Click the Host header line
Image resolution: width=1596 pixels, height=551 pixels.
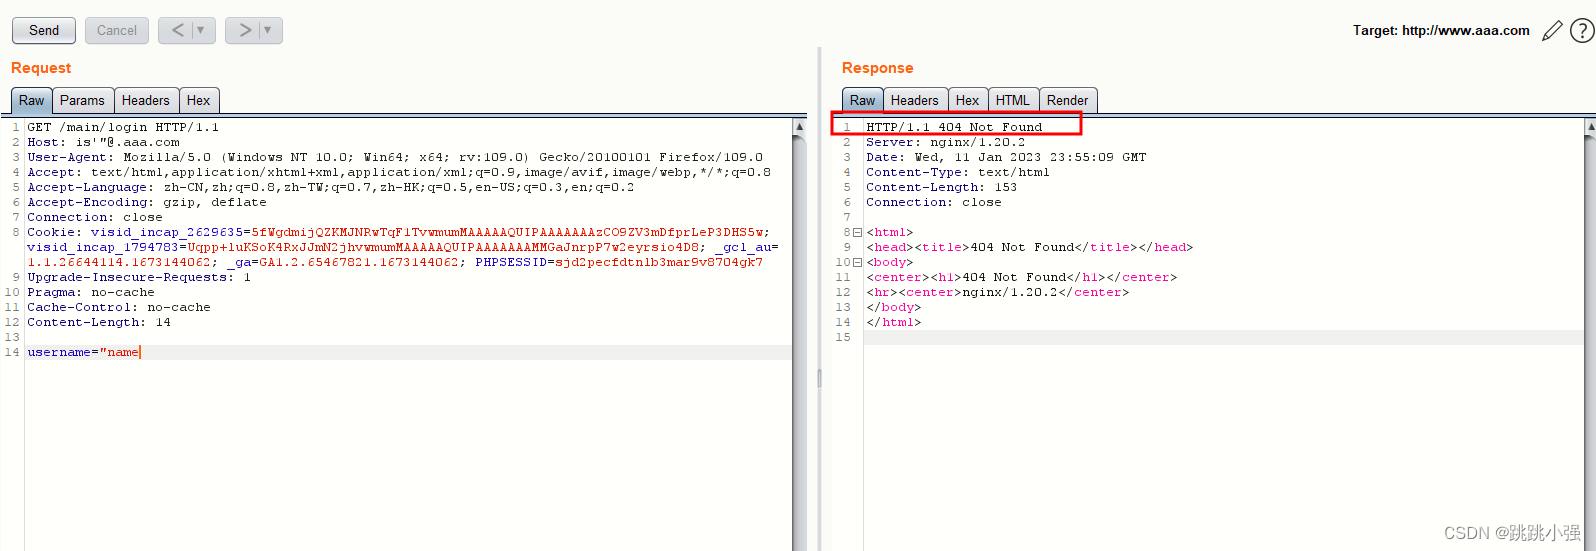pyautogui.click(x=104, y=142)
